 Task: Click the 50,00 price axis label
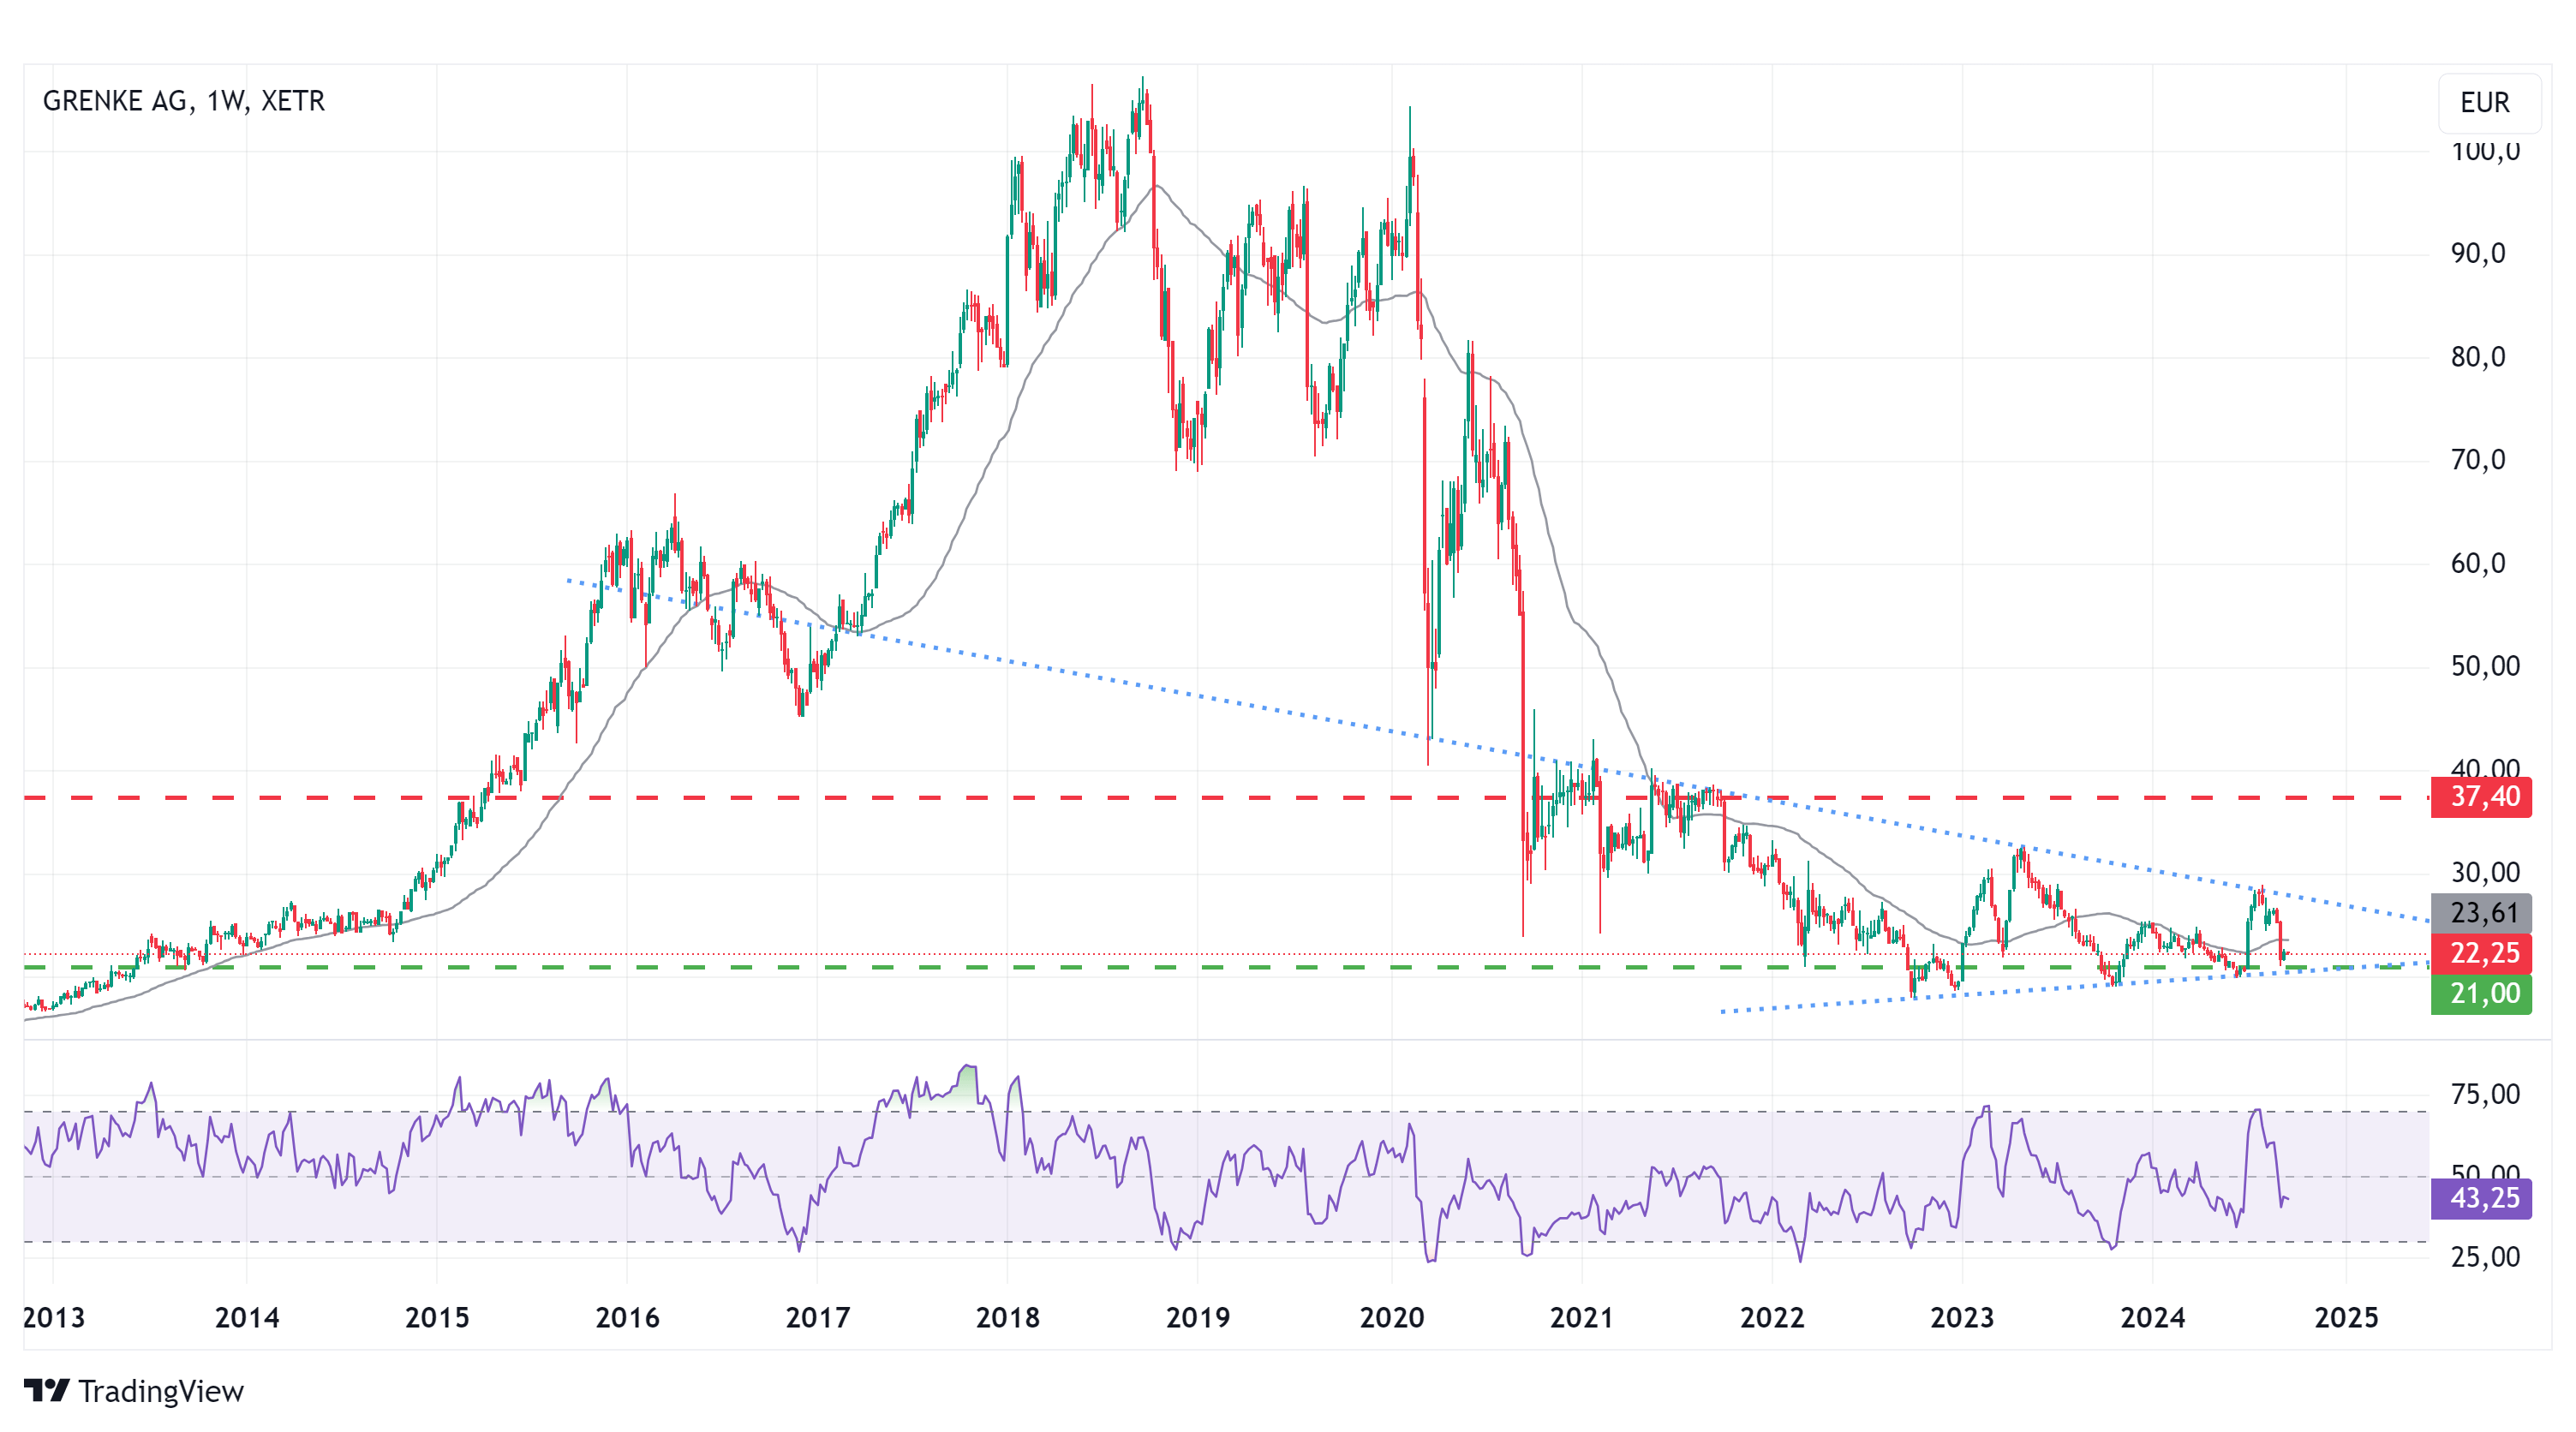2485,667
